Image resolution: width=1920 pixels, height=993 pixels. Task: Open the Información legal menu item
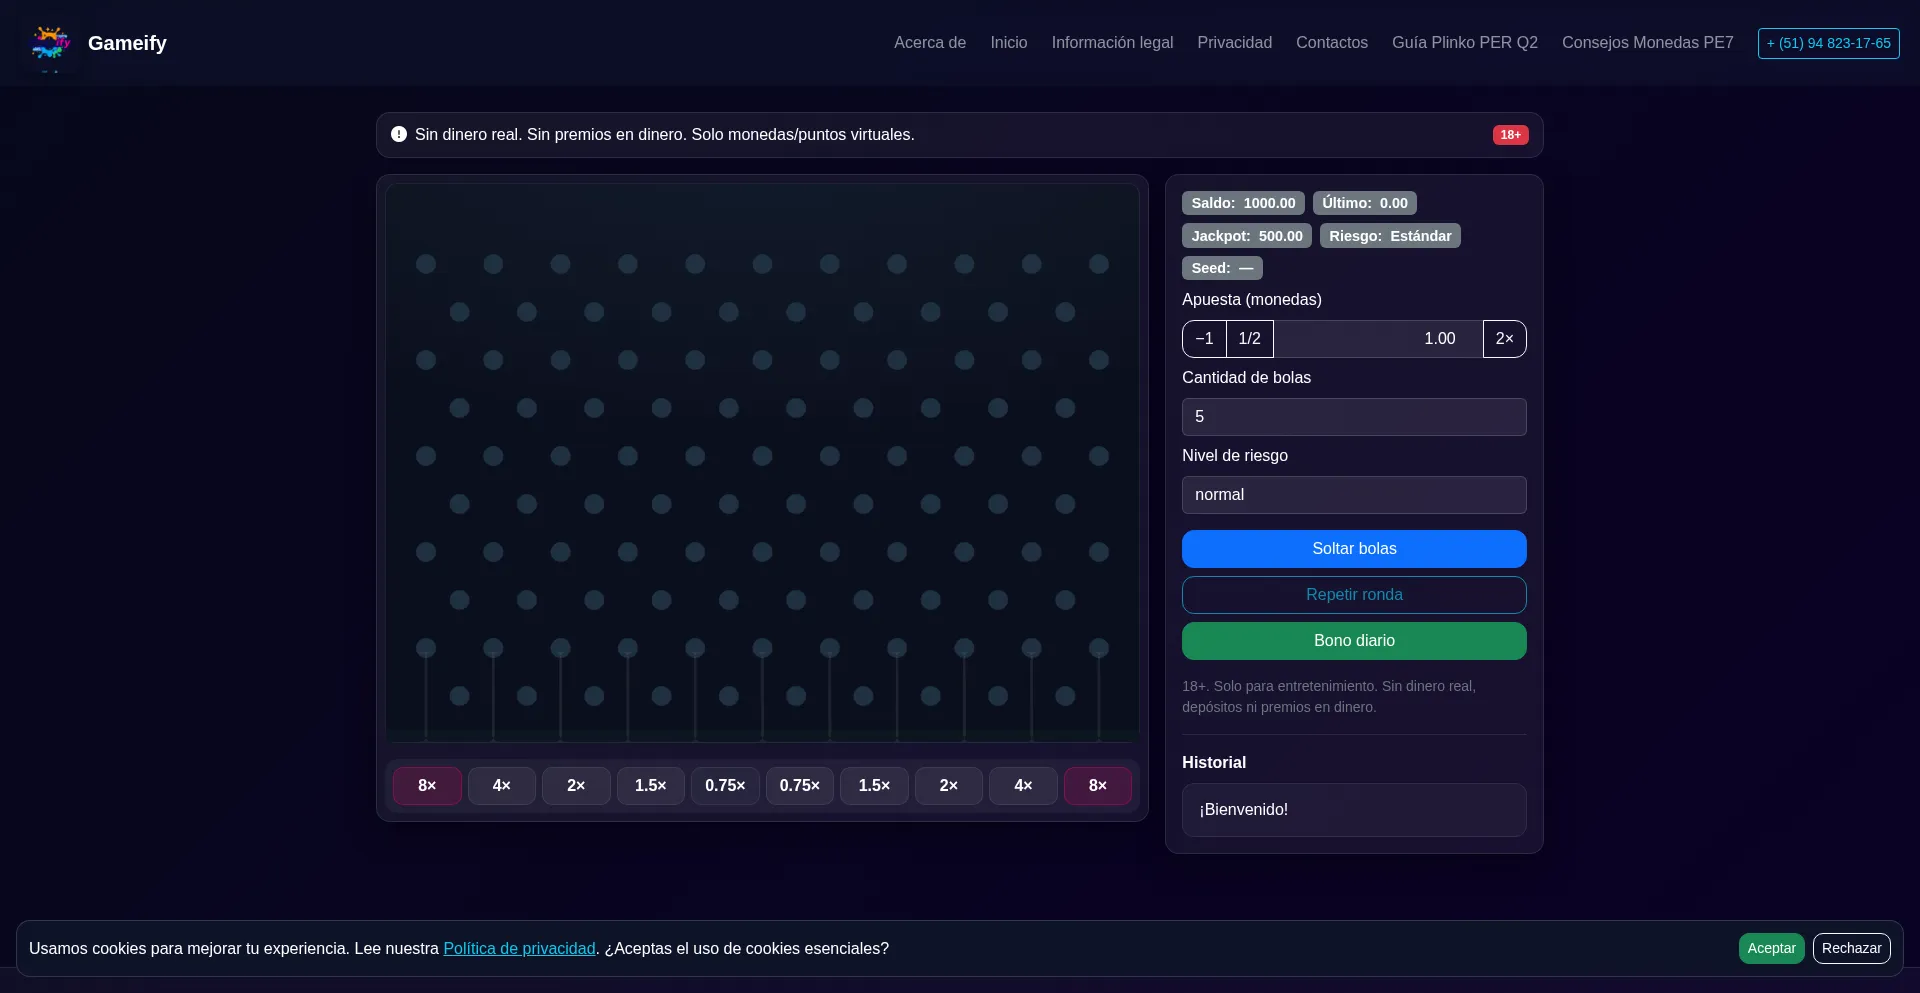tap(1112, 43)
